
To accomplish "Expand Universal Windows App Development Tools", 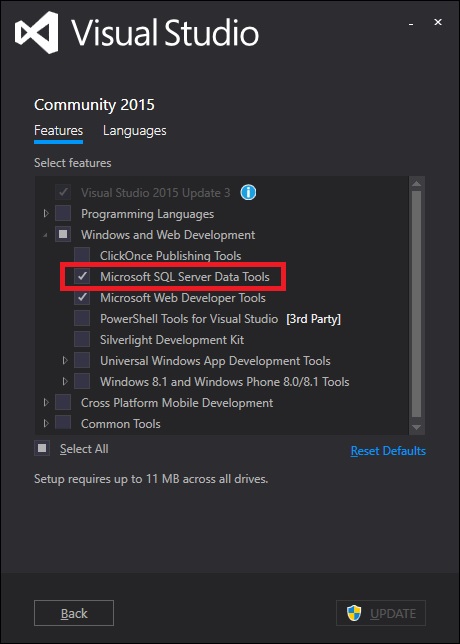I will tap(65, 360).
